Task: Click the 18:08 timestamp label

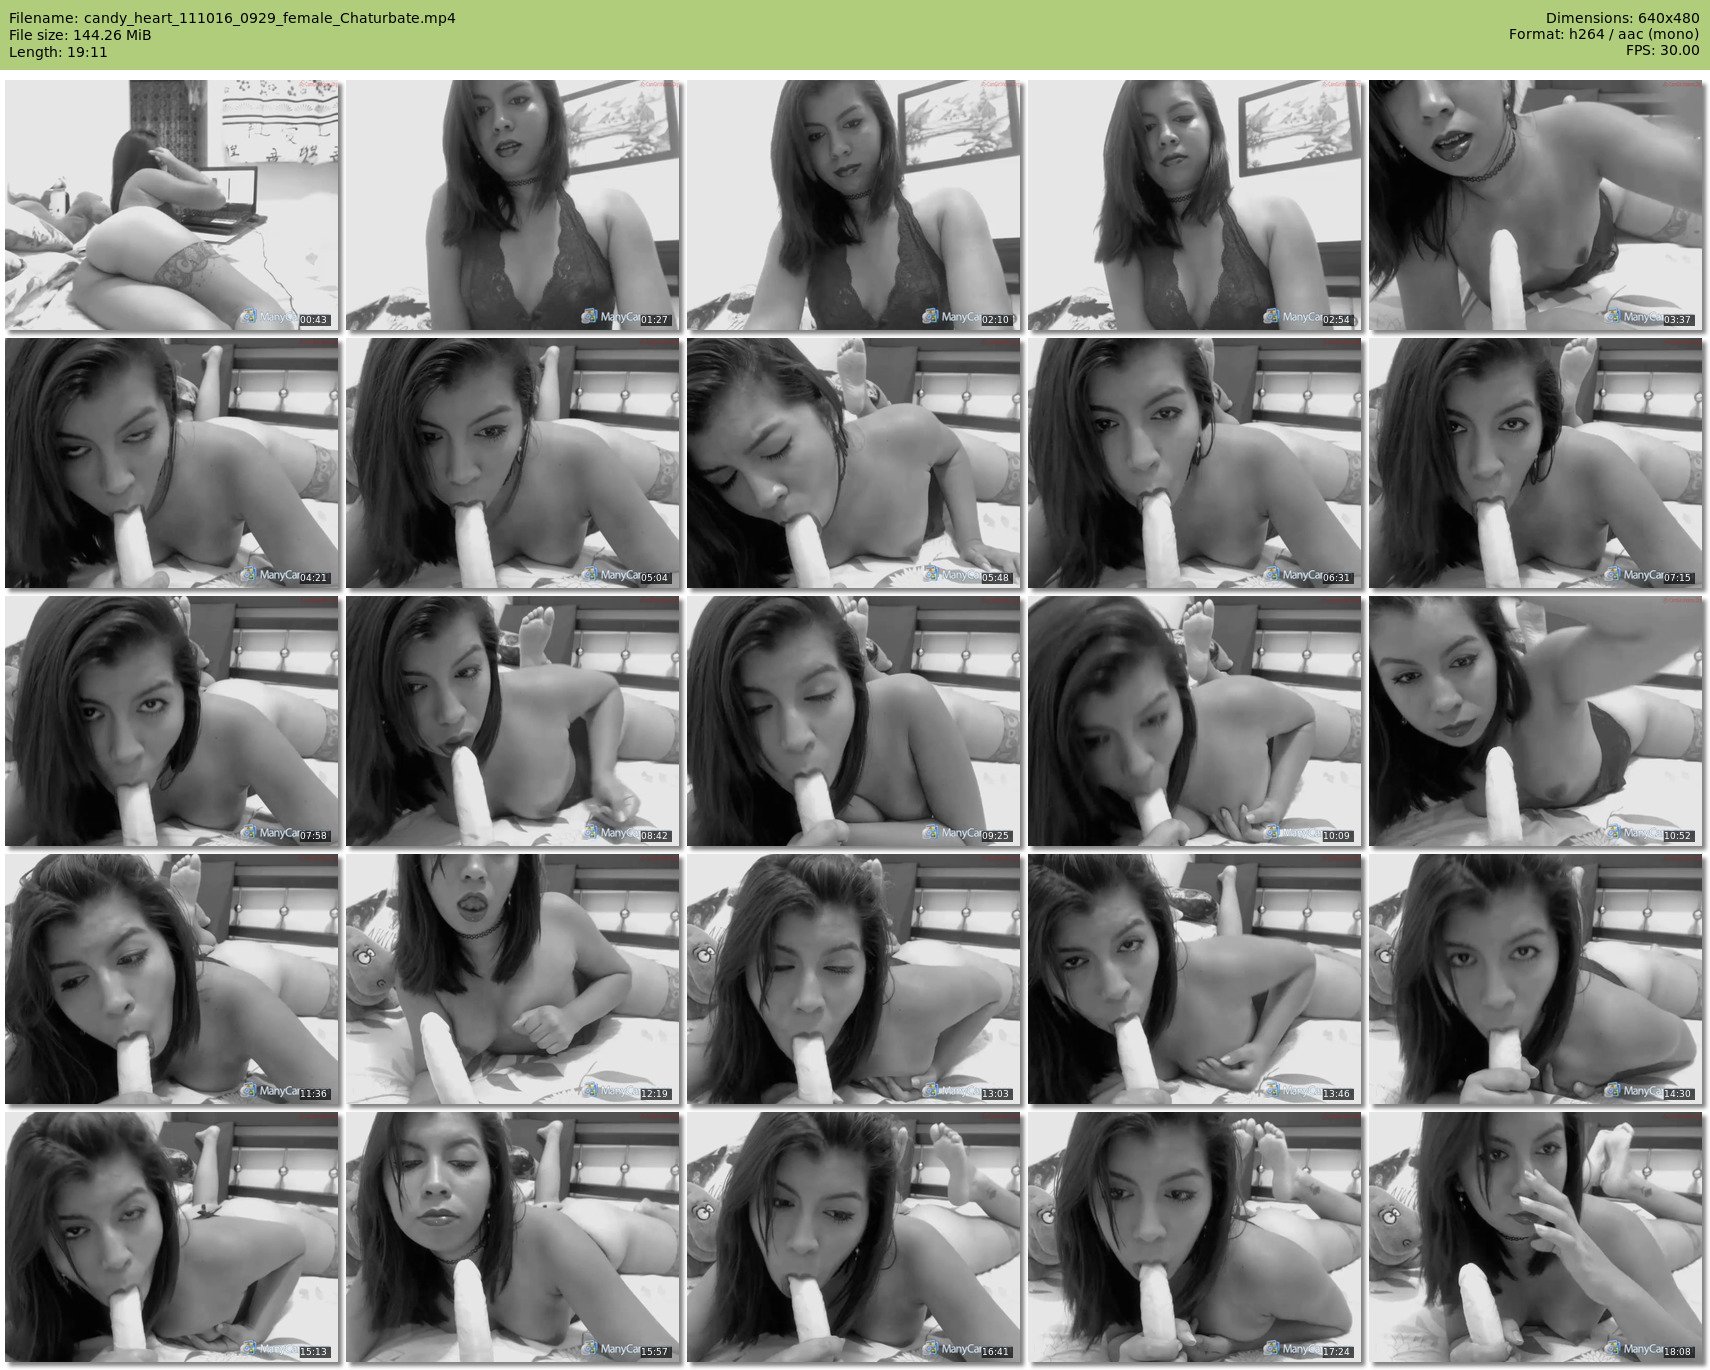Action: point(1678,1352)
